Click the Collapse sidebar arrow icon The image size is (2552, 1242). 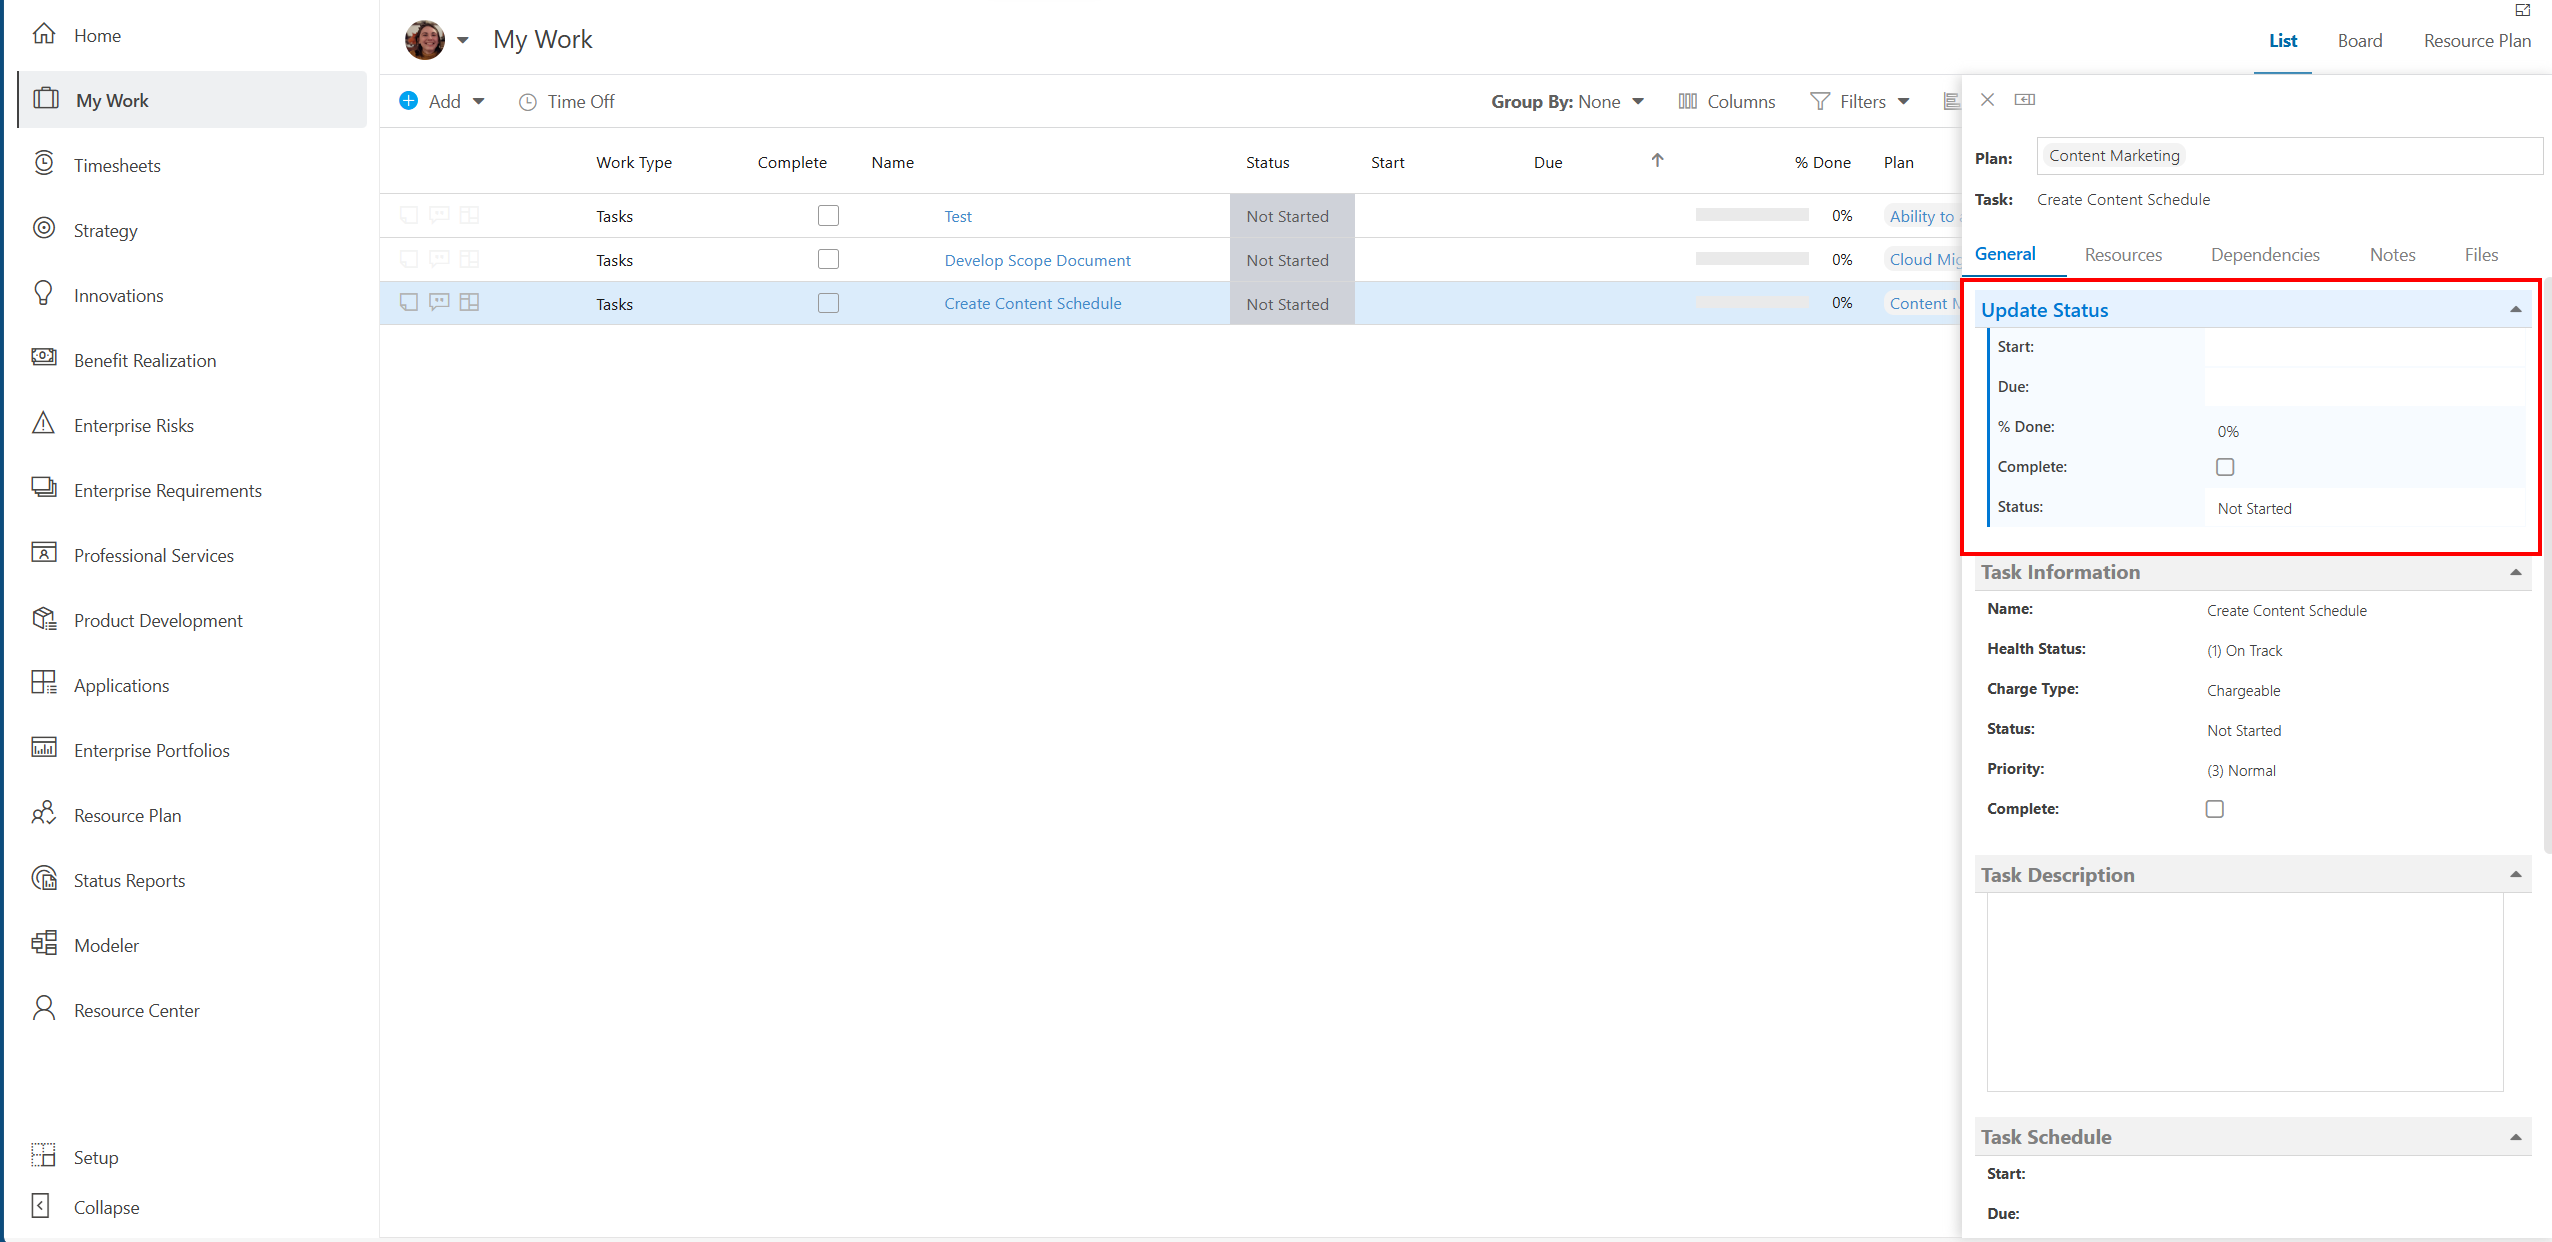(x=41, y=1206)
